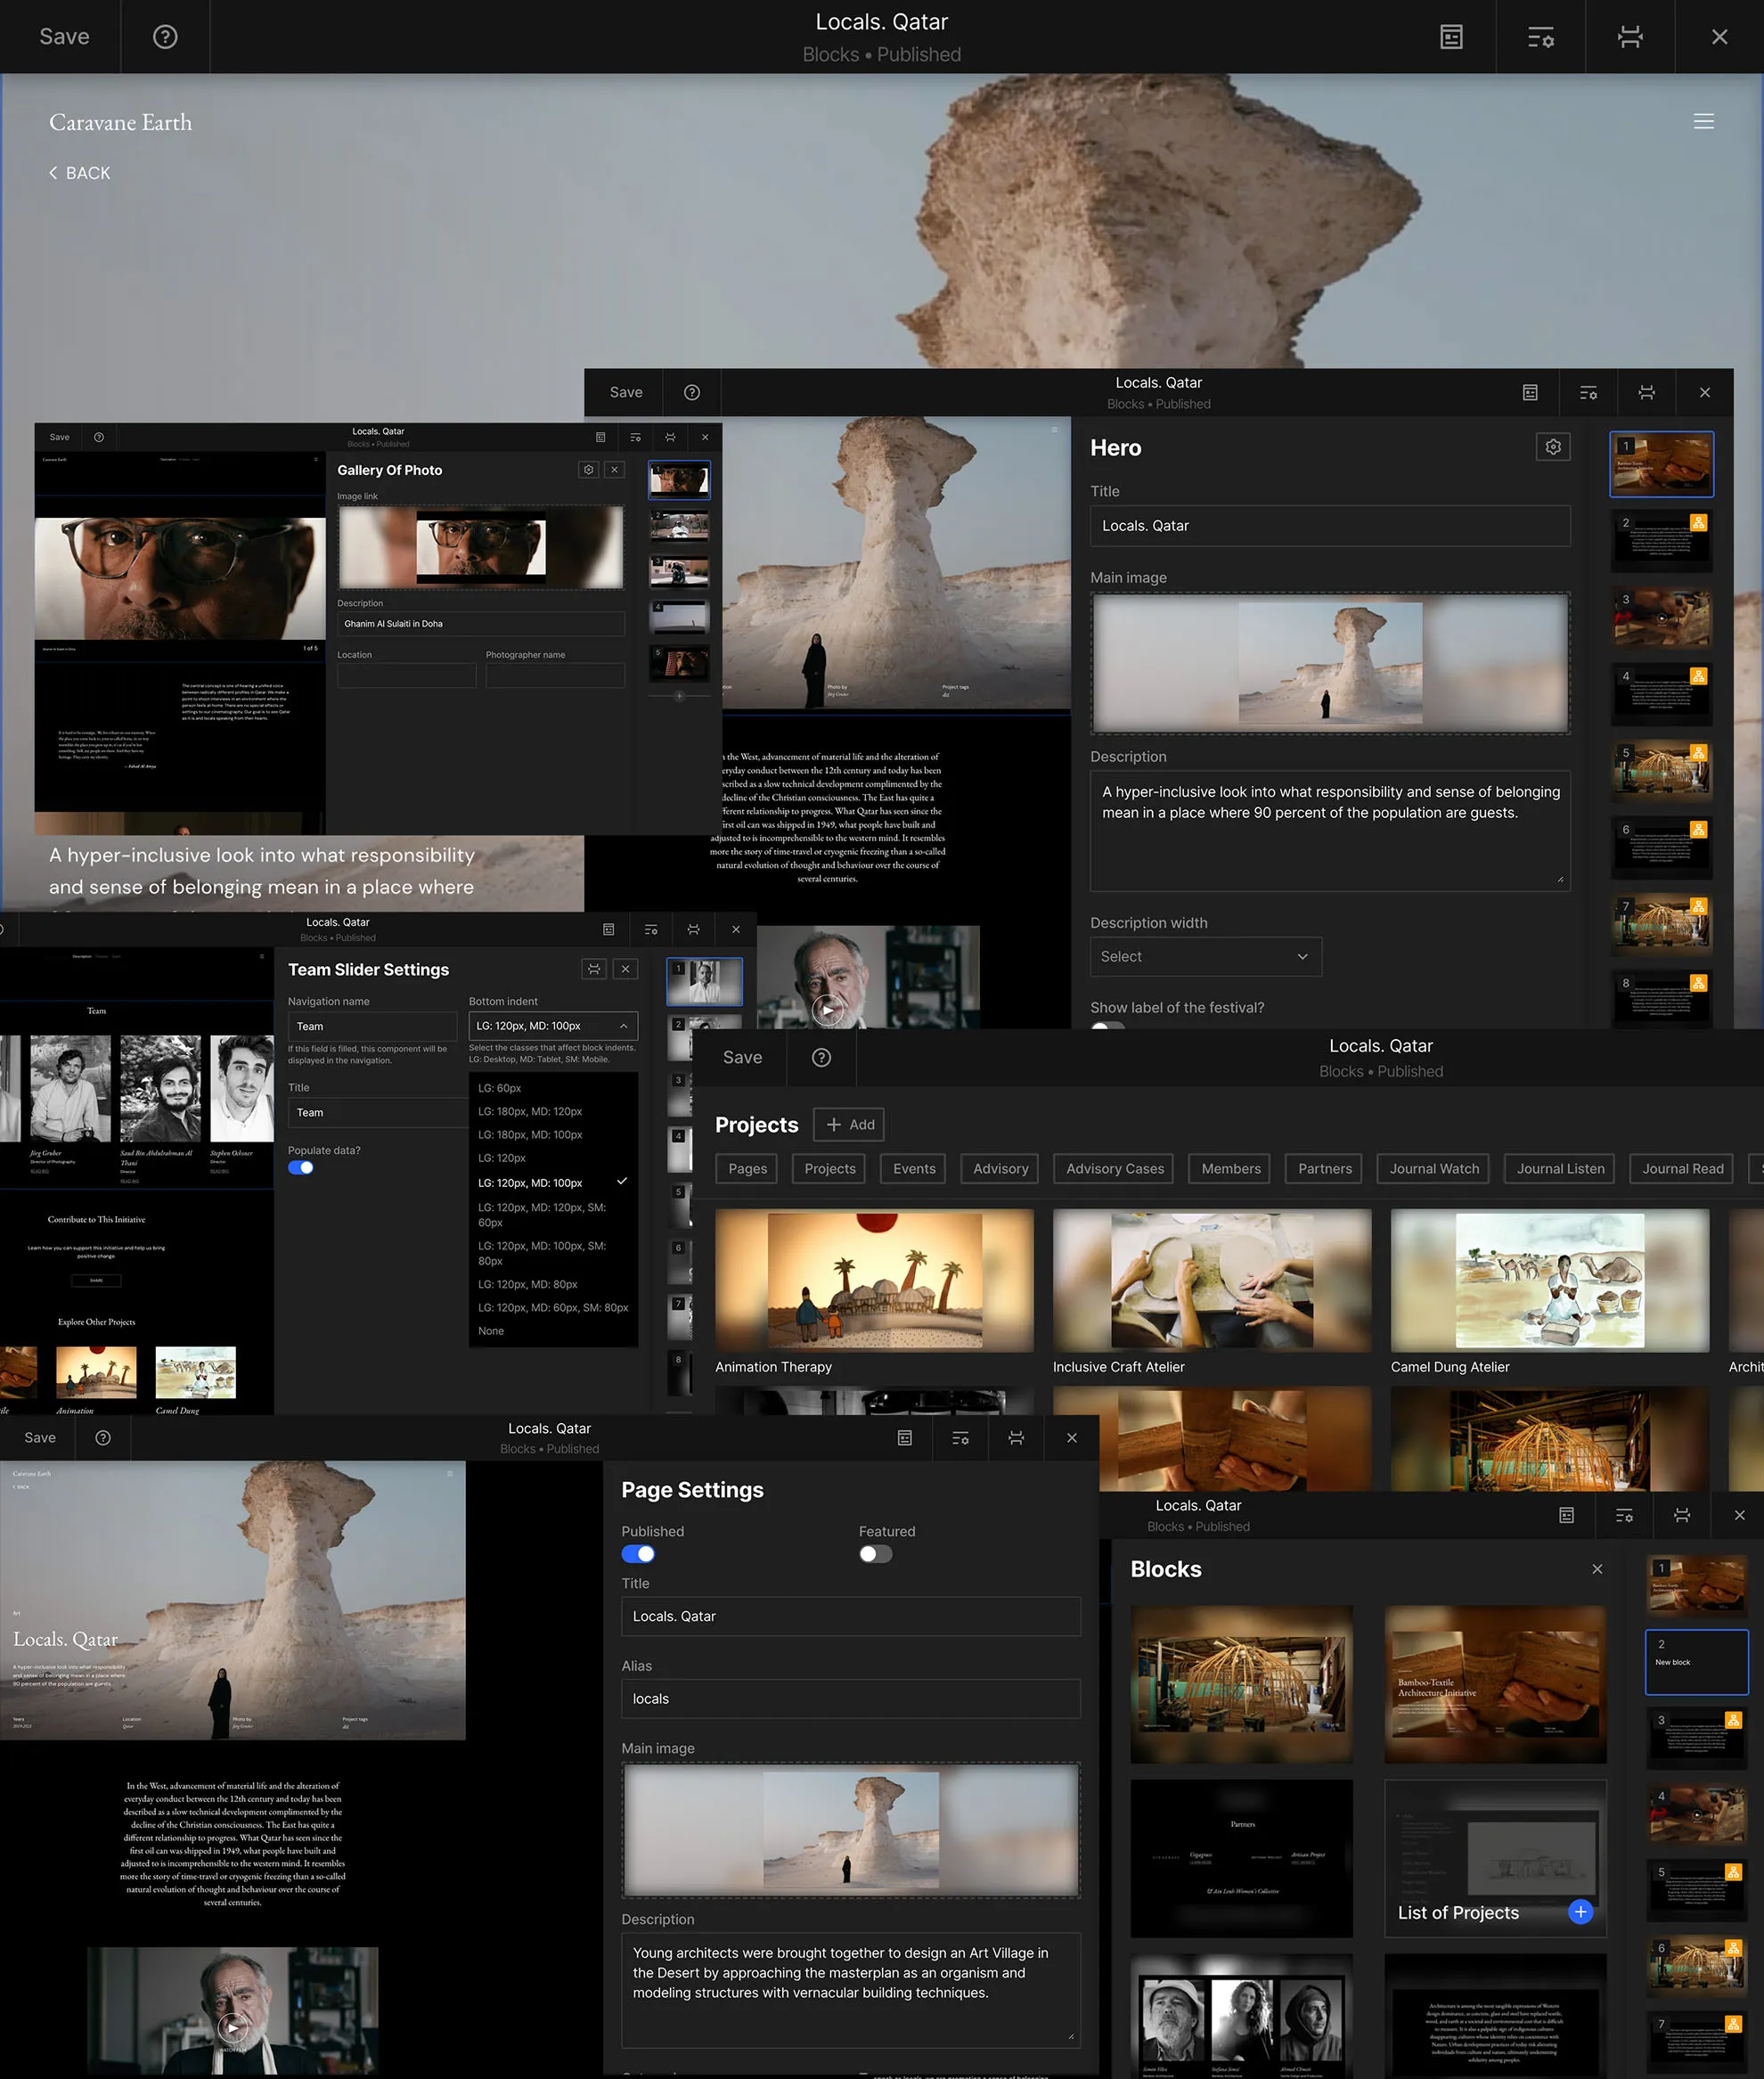Select the New block thumbnail in Blocks window
This screenshot has width=1764, height=2079.
click(x=1696, y=1661)
